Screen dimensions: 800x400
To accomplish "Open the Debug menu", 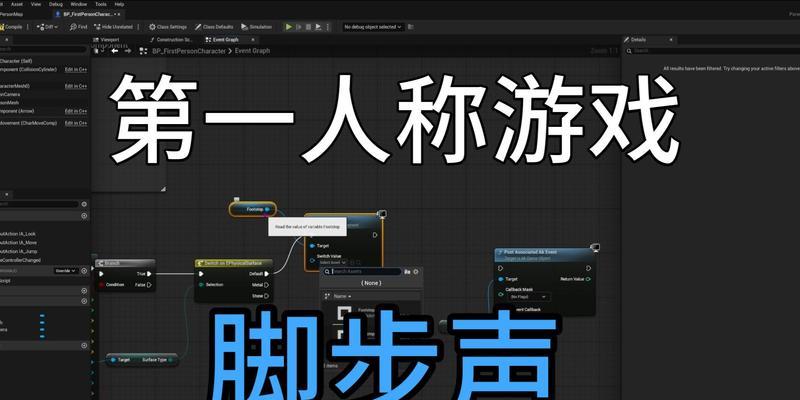I will (x=56, y=4).
